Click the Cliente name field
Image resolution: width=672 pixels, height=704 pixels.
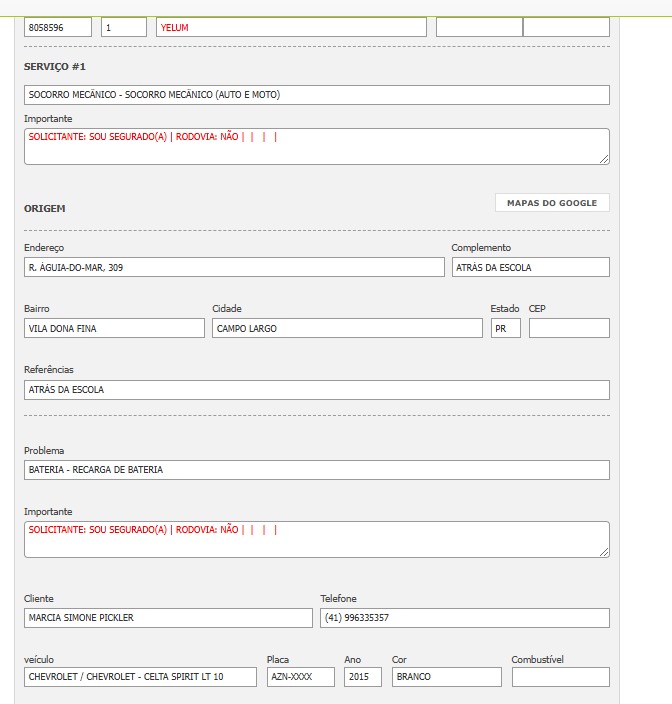point(168,618)
